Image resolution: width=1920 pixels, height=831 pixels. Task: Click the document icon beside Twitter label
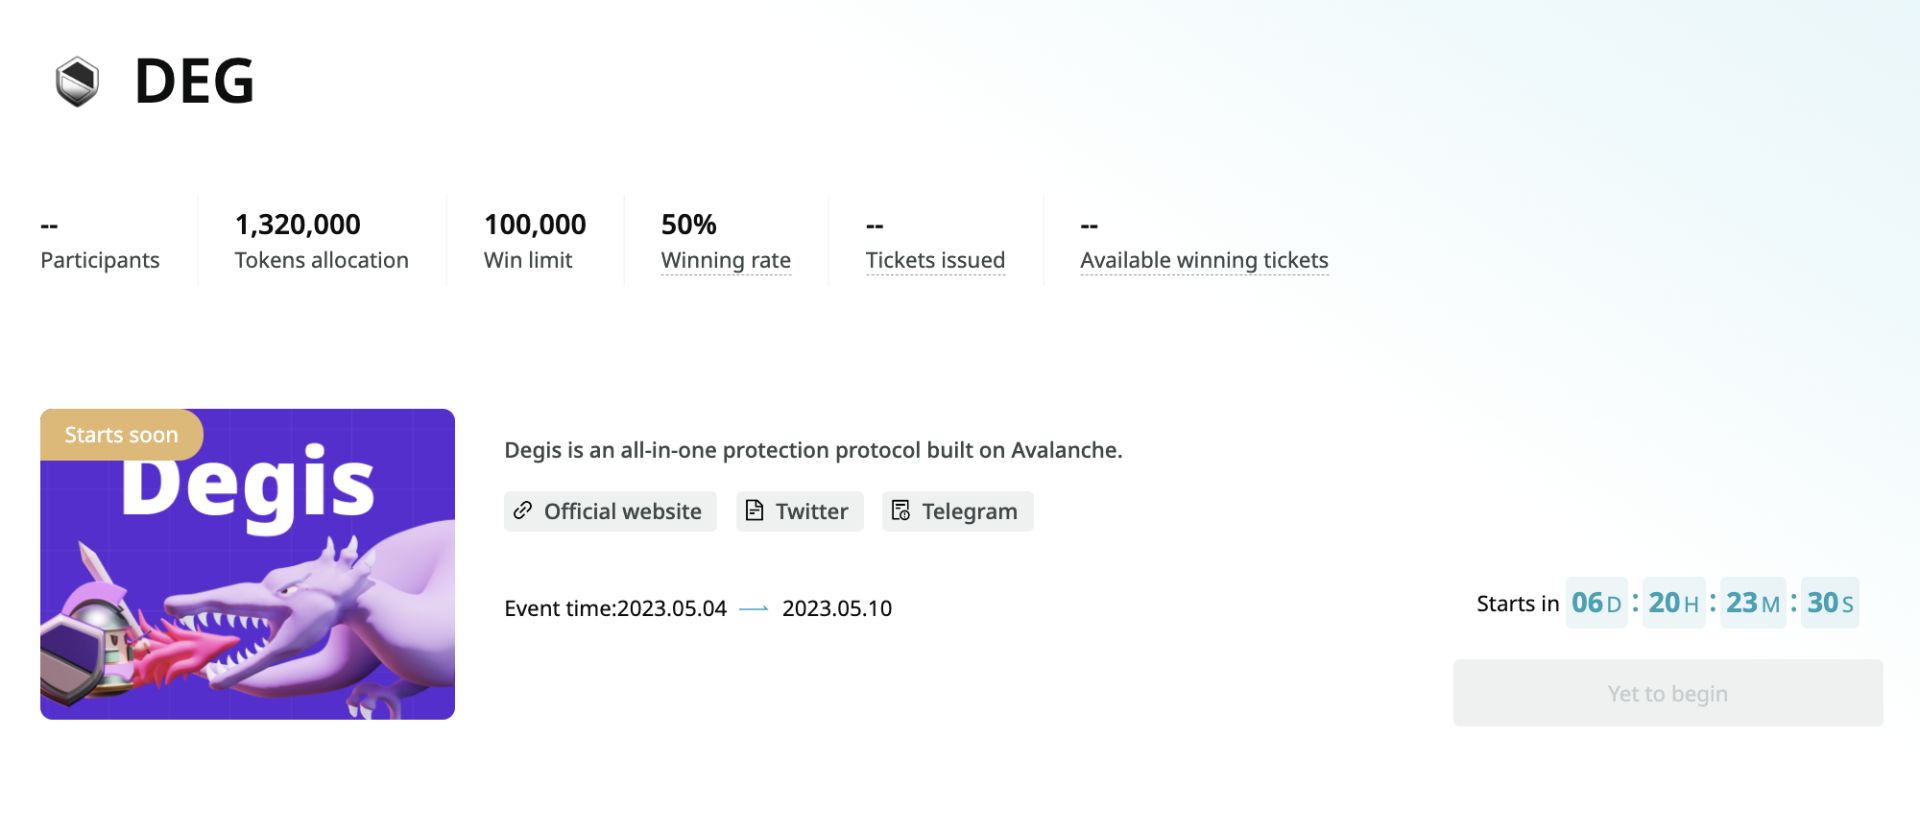tap(757, 511)
